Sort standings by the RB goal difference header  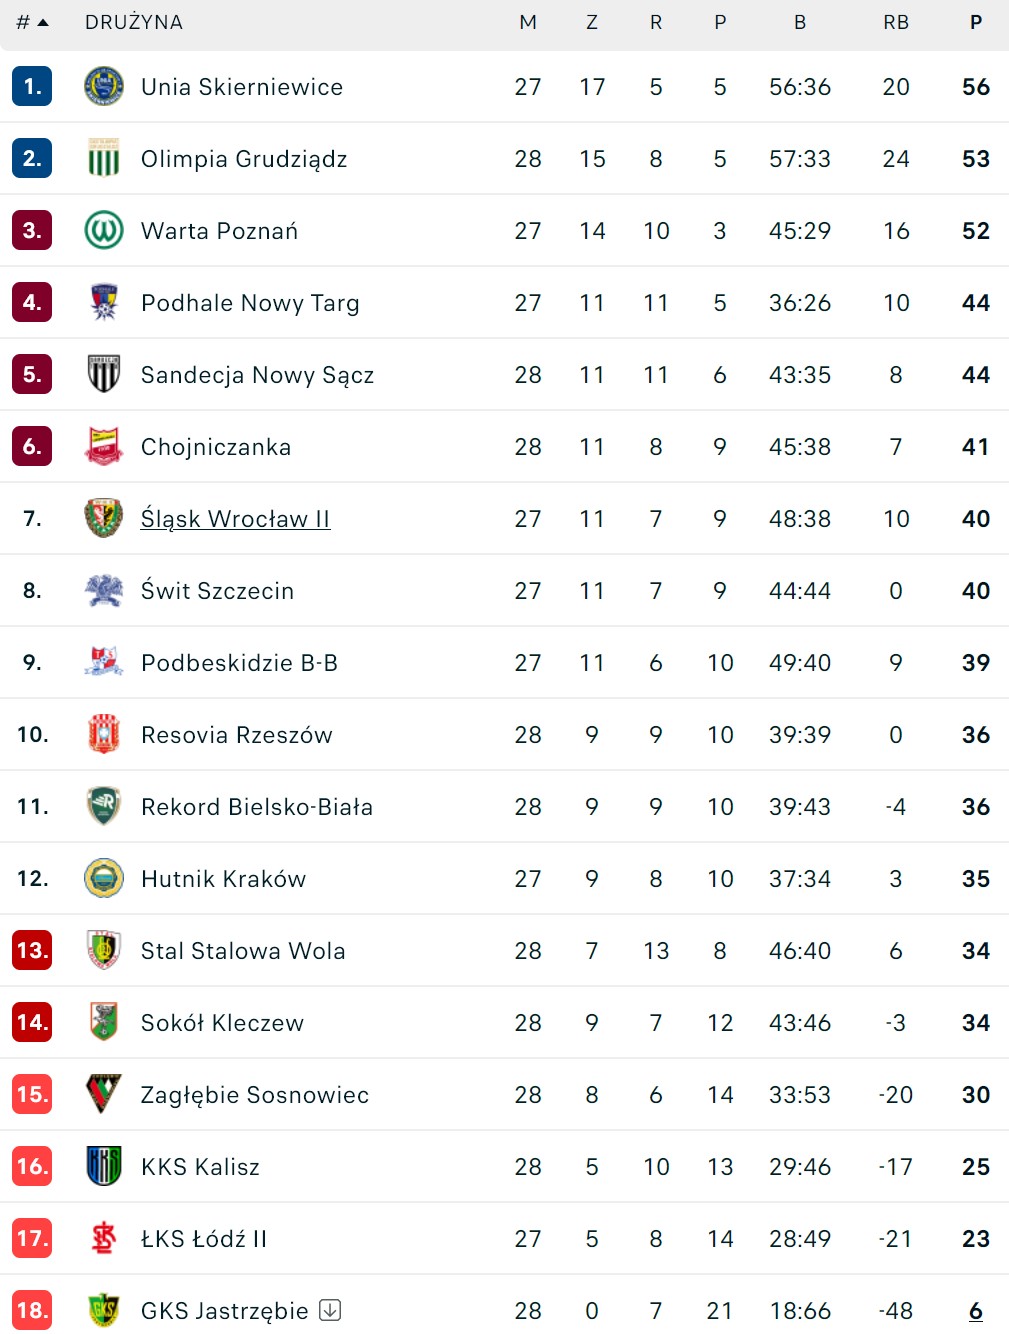(x=896, y=22)
